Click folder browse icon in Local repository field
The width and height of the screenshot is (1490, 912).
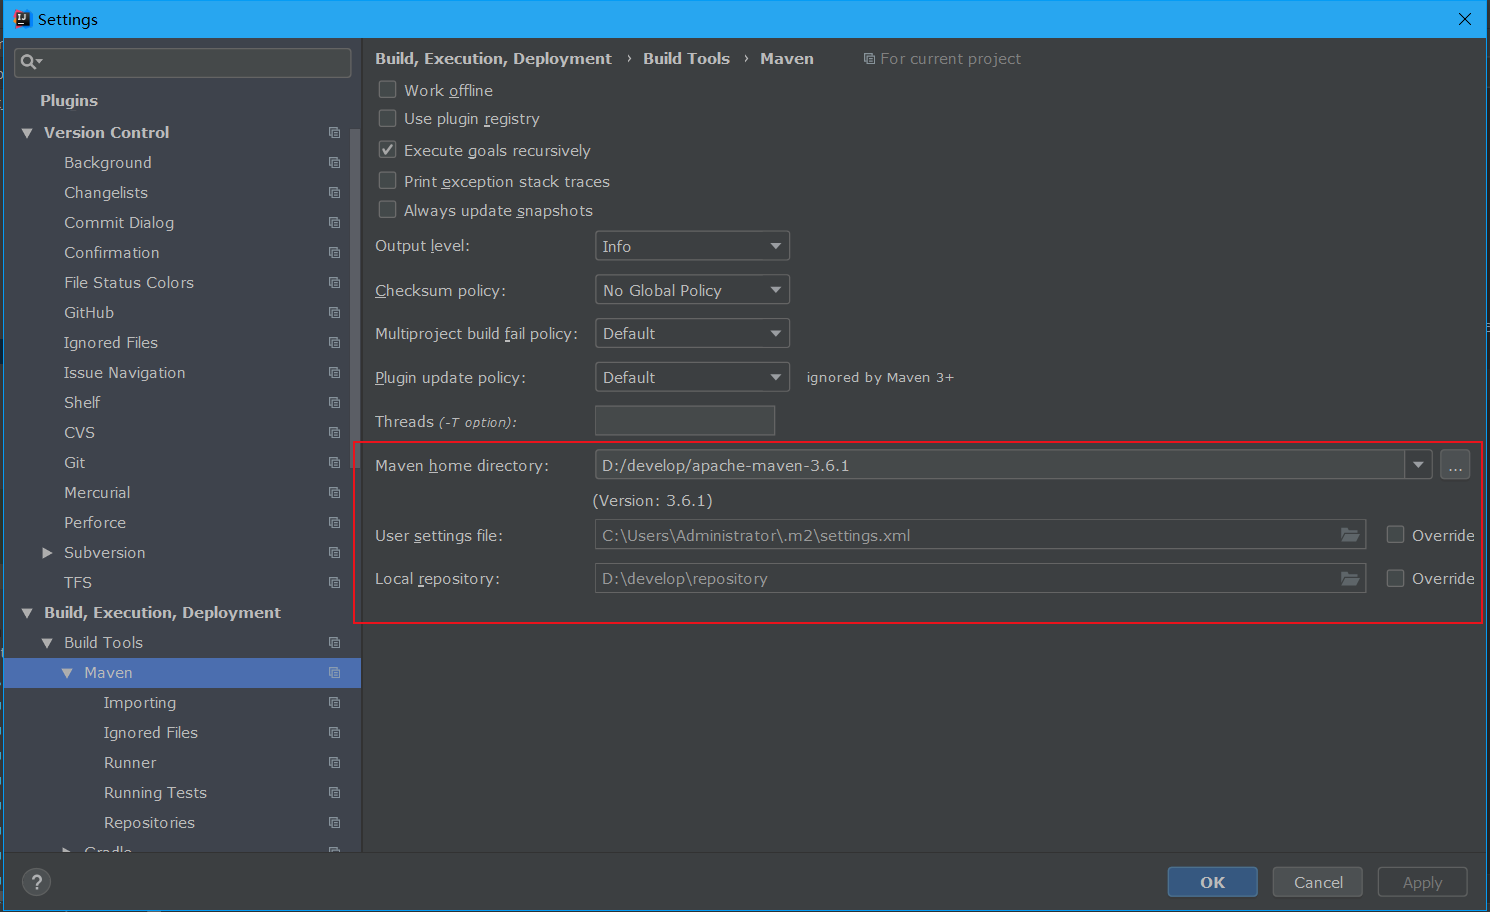click(1350, 578)
